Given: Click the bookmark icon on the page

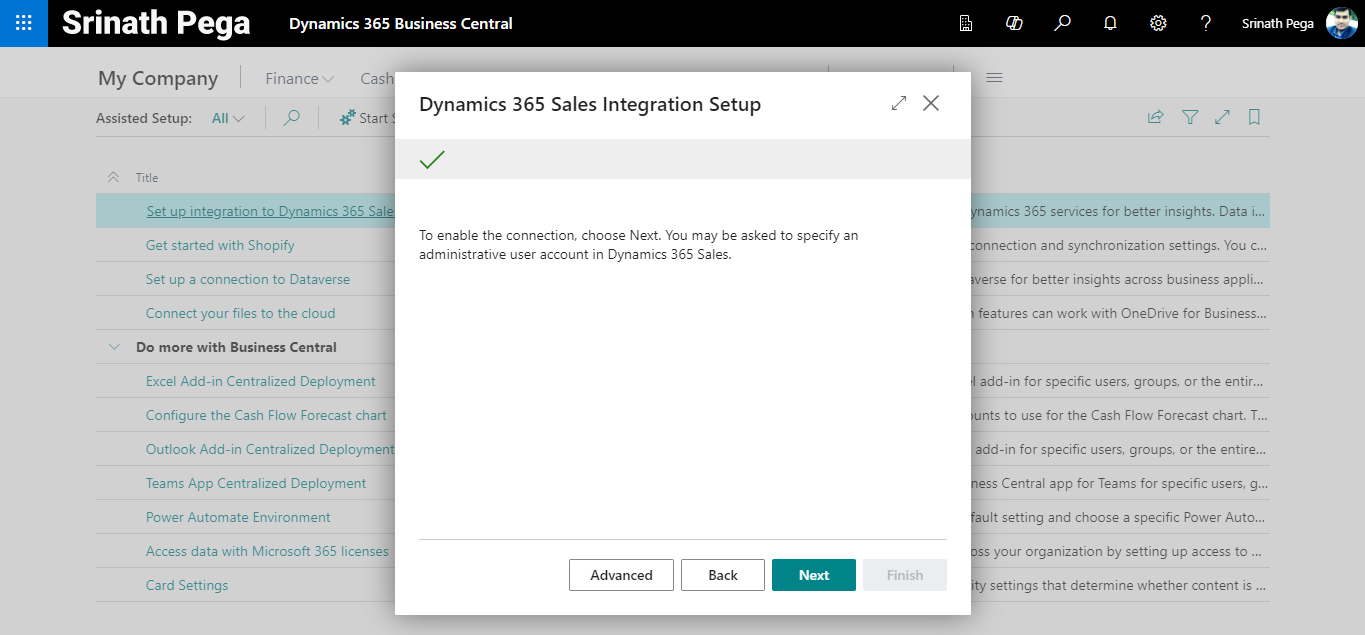Looking at the screenshot, I should [x=1254, y=118].
